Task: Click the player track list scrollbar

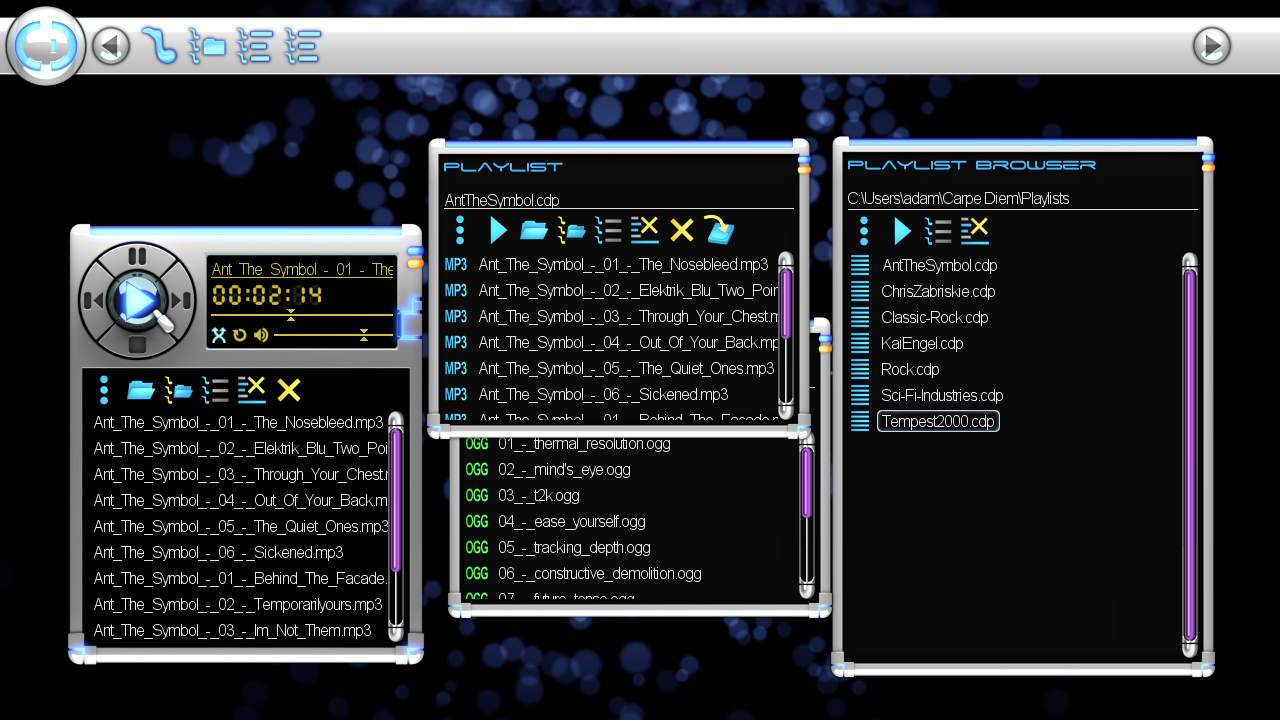Action: point(396,527)
